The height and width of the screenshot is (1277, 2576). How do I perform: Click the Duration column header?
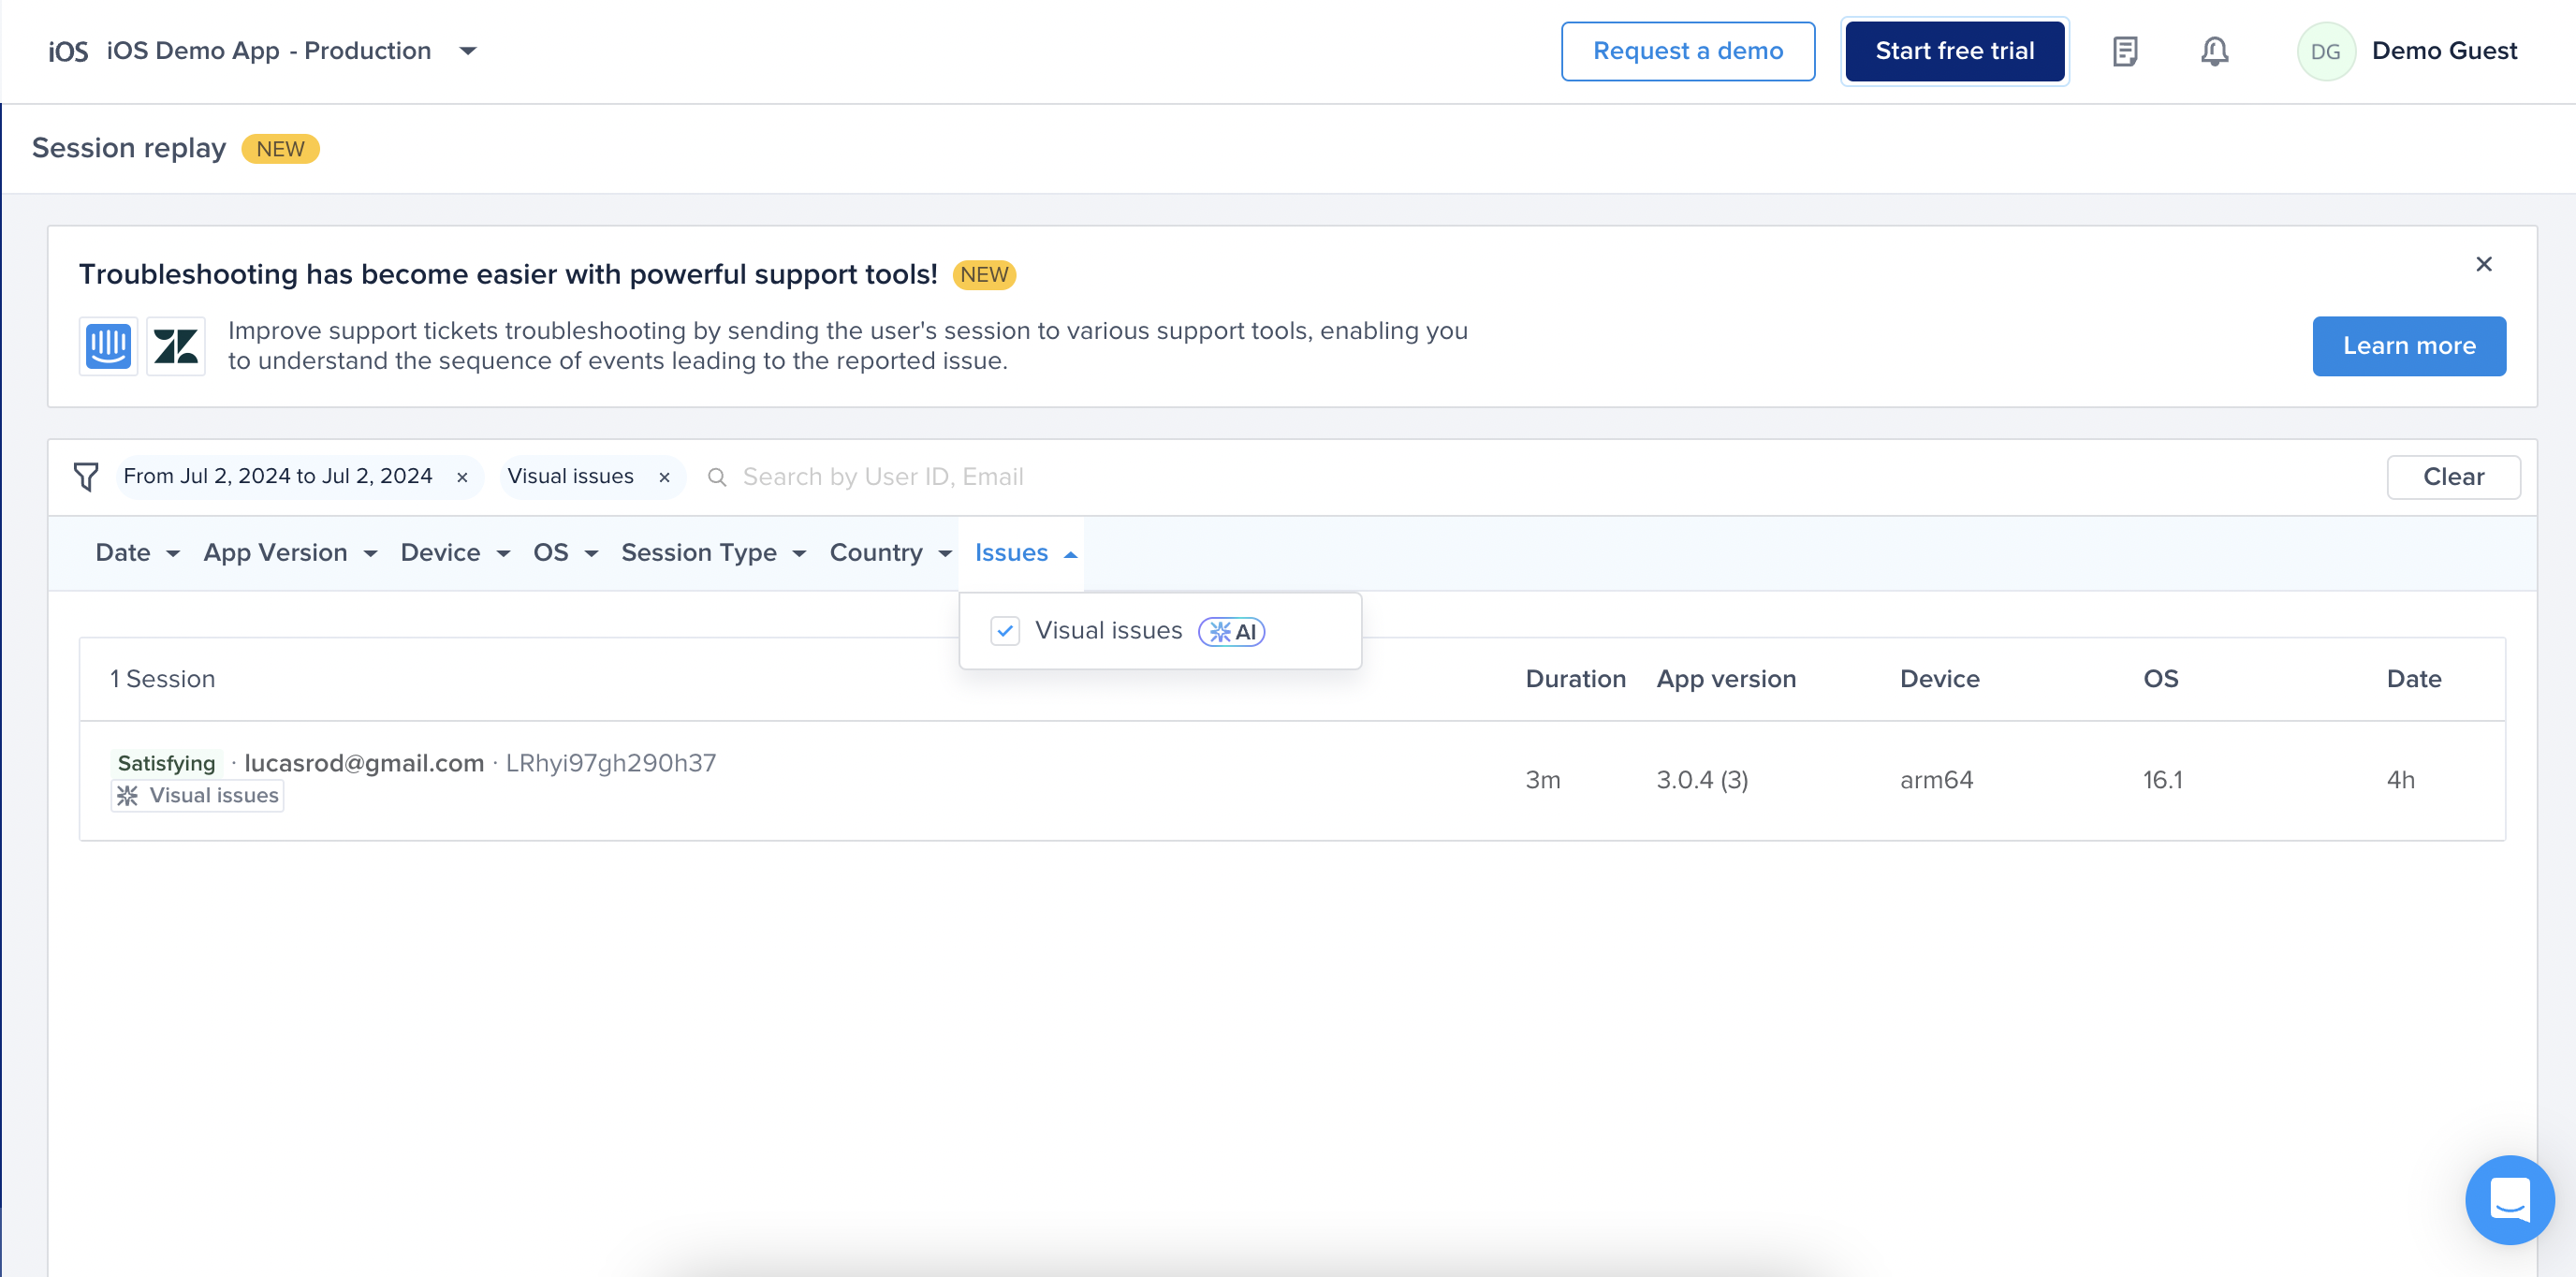1575,679
